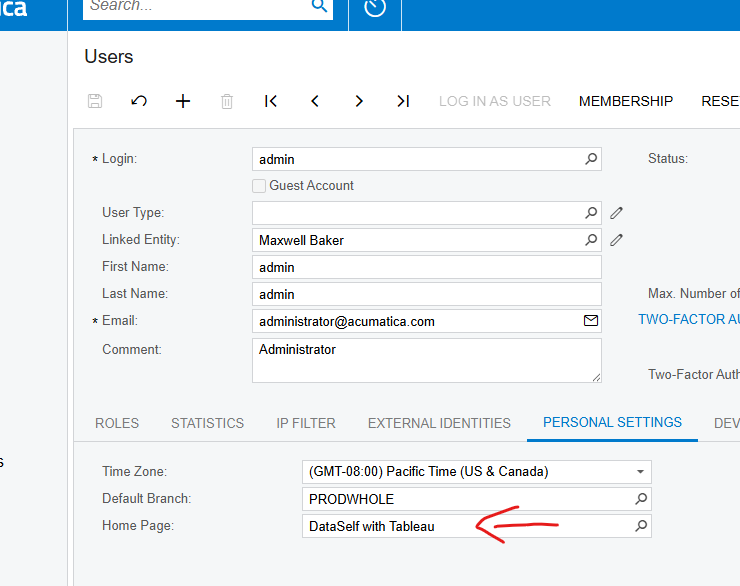Click the undo/cancel changes toolbar icon

[x=139, y=101]
